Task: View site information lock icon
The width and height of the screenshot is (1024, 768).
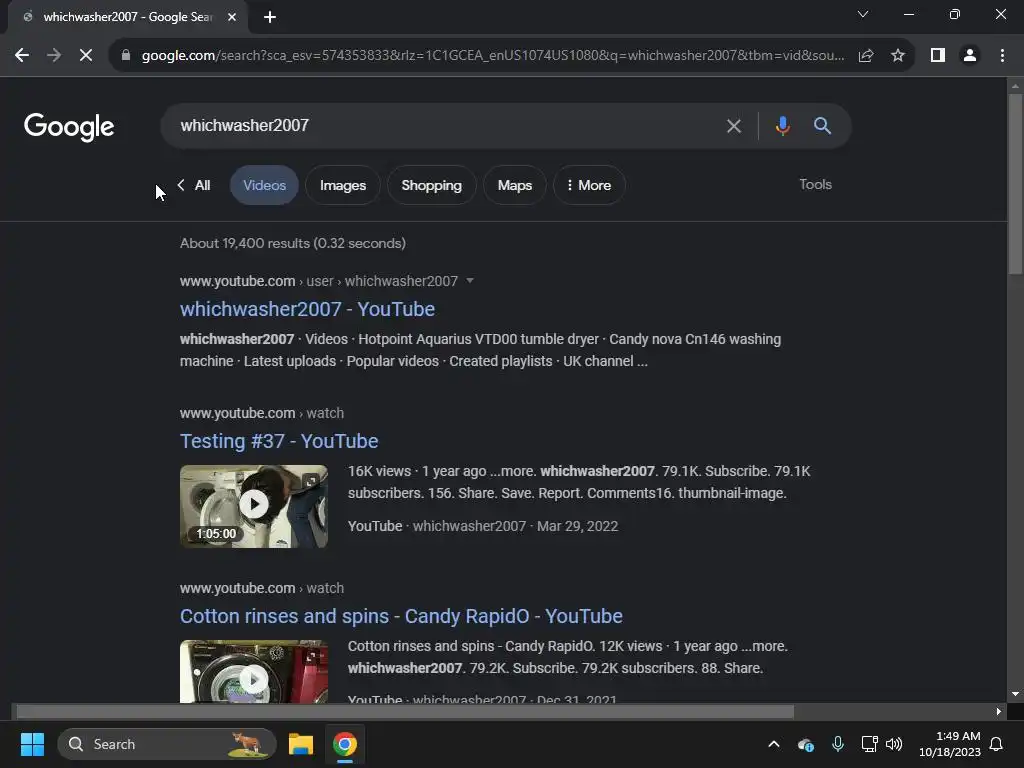Action: coord(126,56)
